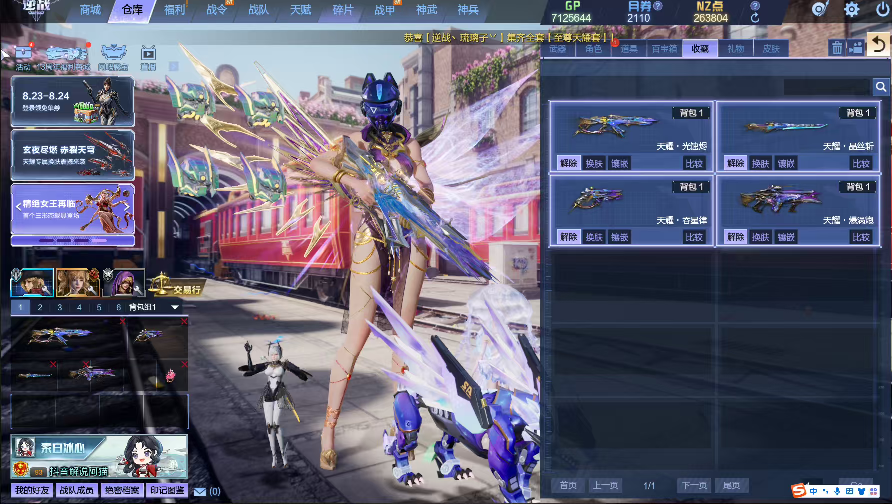
Task: Remove rifle from first backpack slot
Action: pyautogui.click(x=122, y=321)
